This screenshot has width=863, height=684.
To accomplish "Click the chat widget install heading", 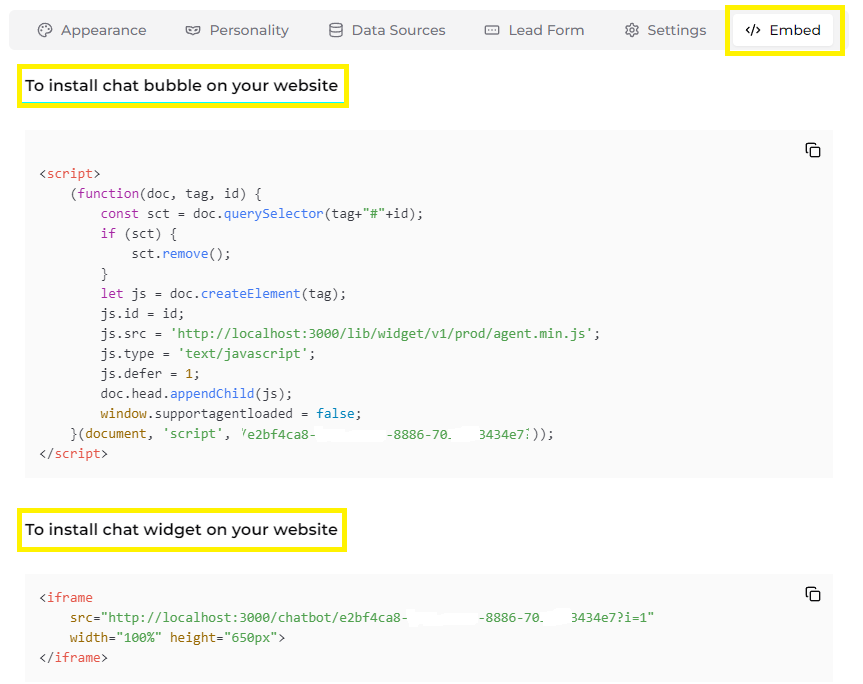I will (x=182, y=529).
